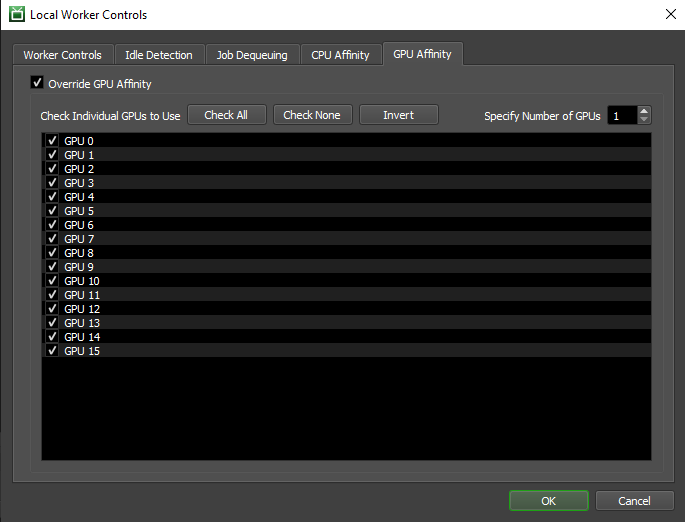Uncheck the GPU 14 checkbox
The image size is (685, 522).
tap(52, 336)
